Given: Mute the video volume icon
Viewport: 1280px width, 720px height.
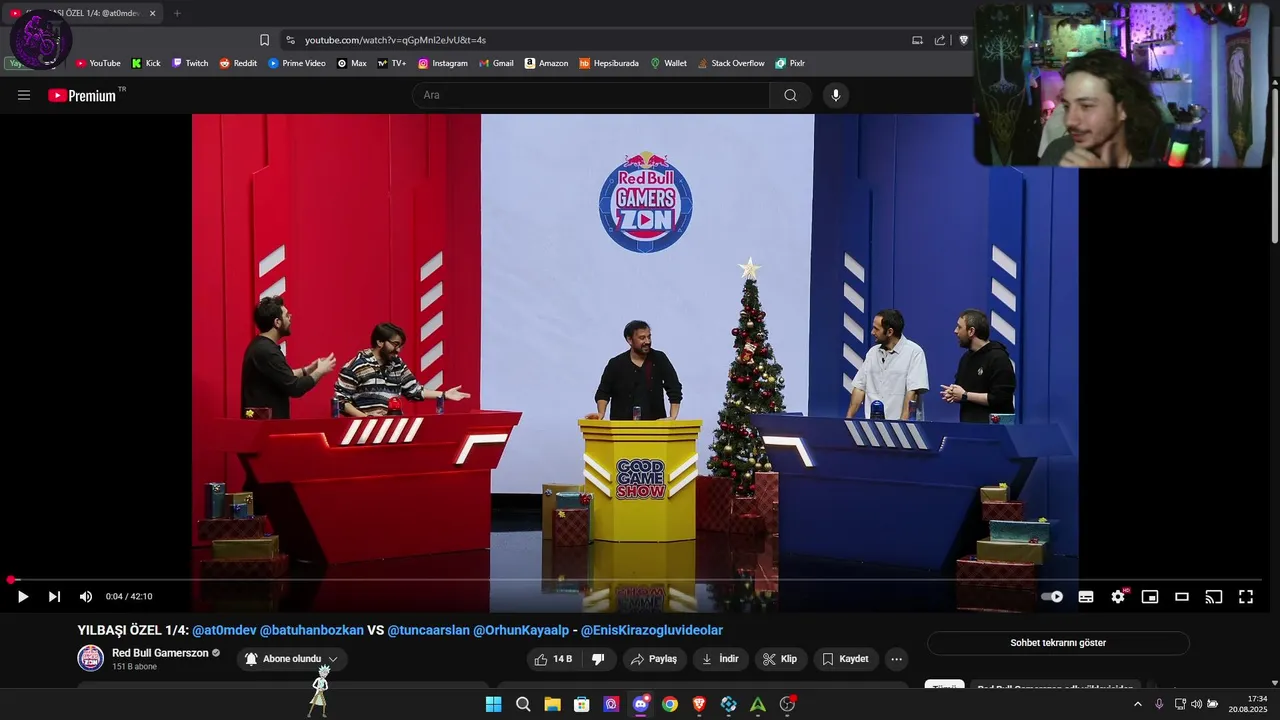Looking at the screenshot, I should click(86, 597).
